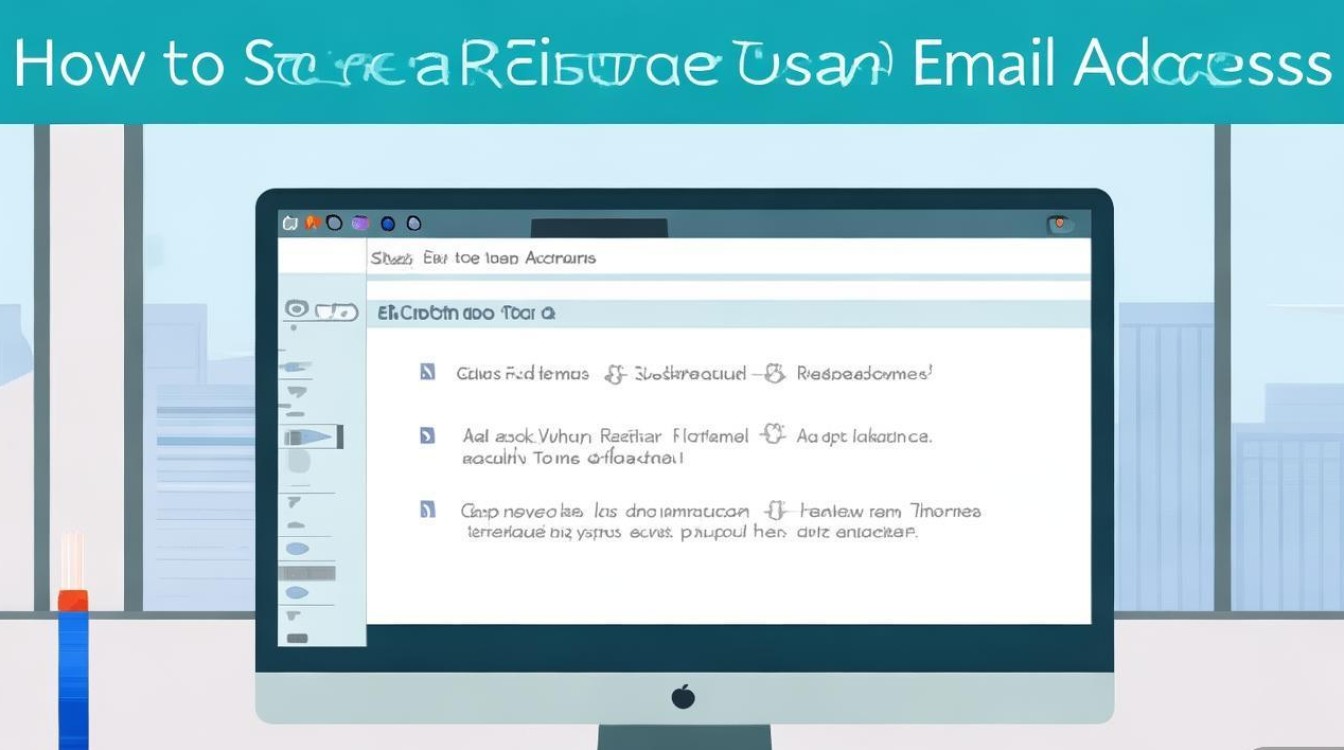1344x750 pixels.
Task: Select the highlighted arrow item in sidebar
Action: (x=312, y=437)
